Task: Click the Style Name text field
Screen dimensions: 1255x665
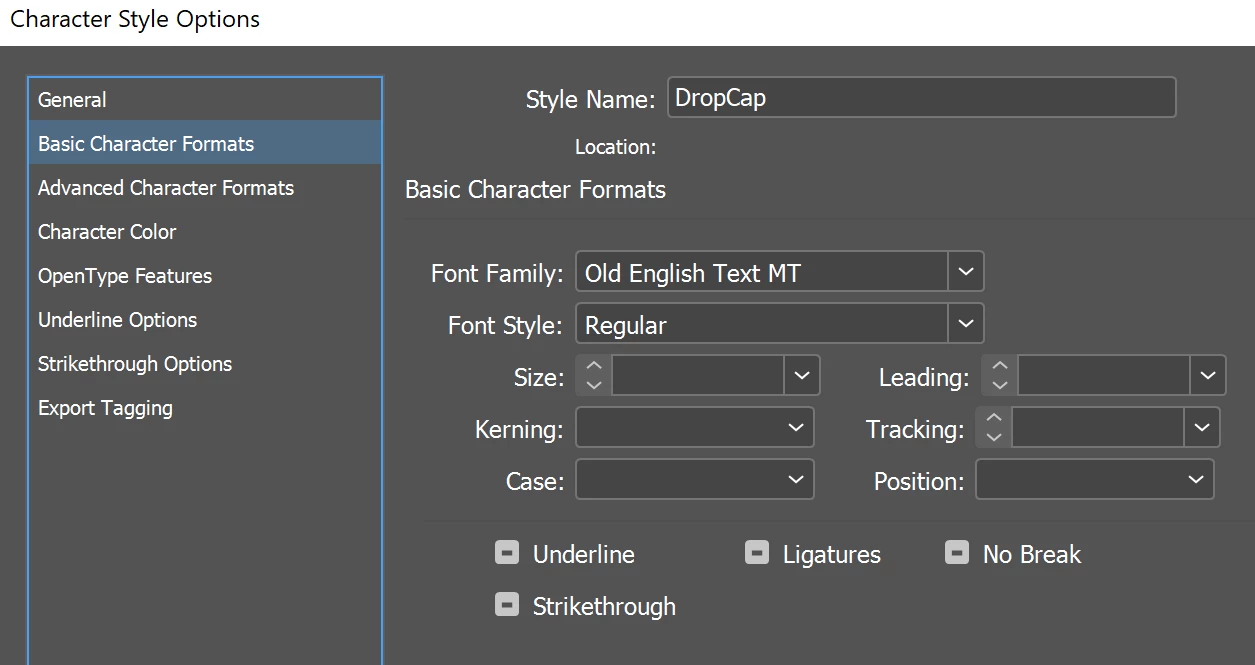Action: tap(921, 98)
